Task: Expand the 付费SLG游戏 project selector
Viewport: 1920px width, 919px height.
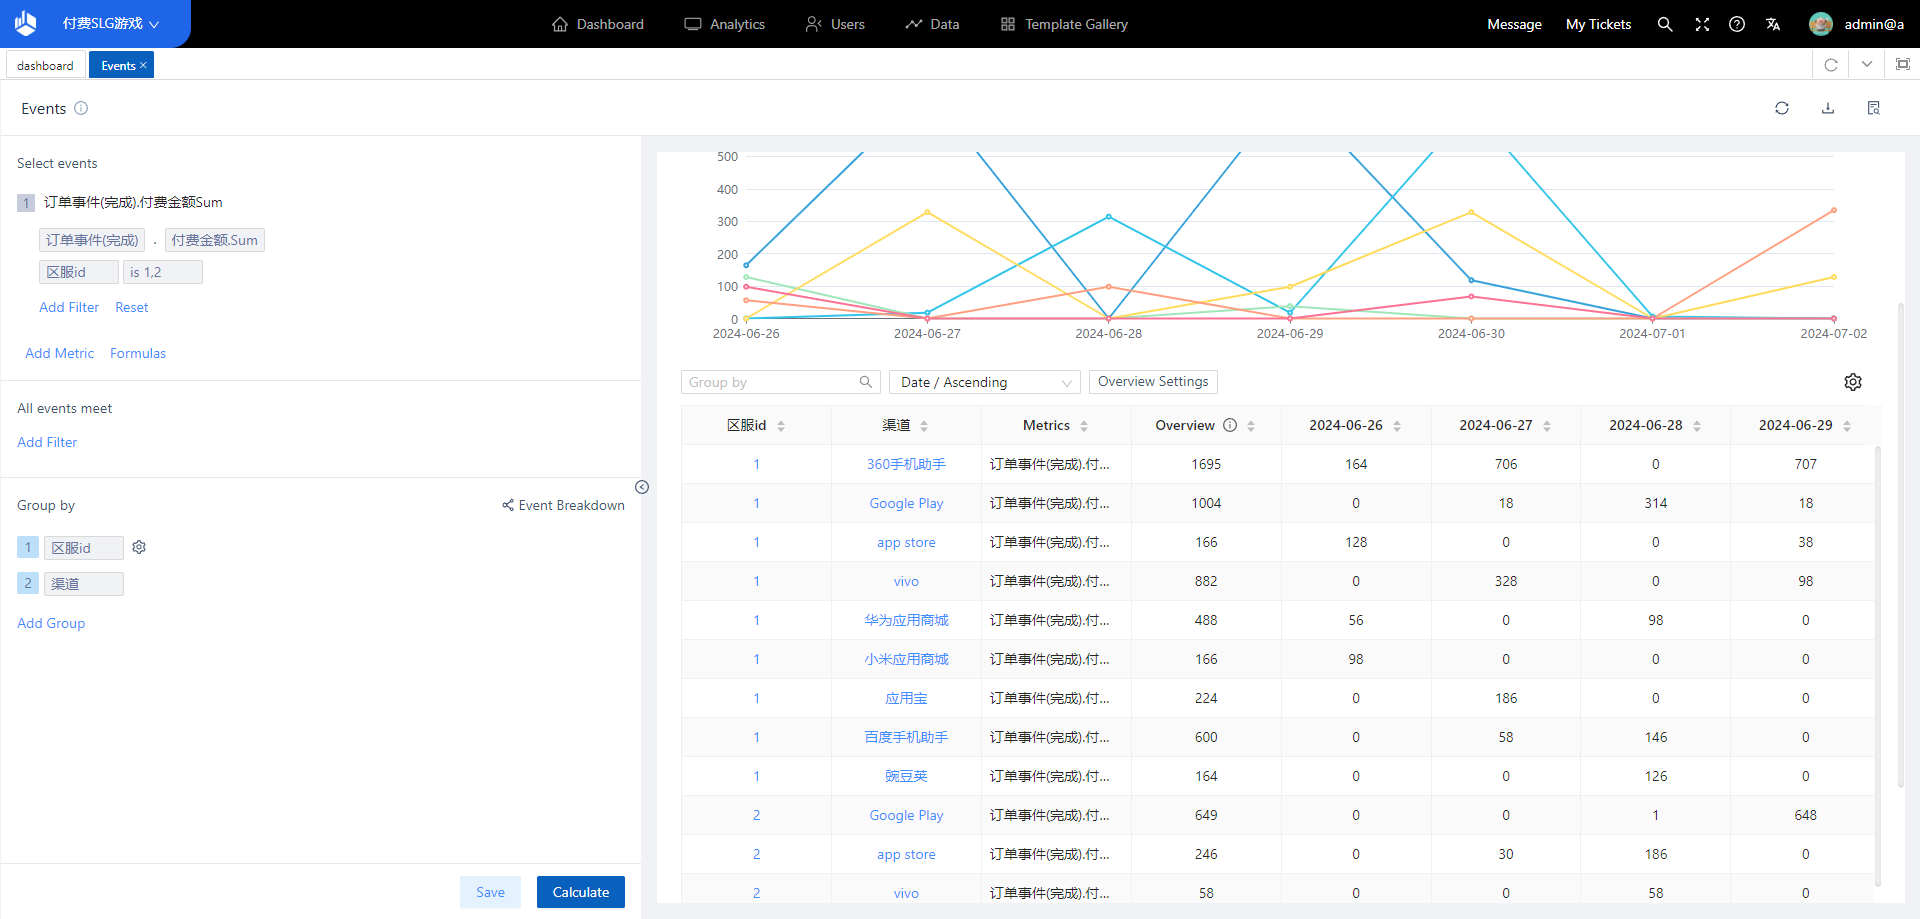Action: [x=110, y=24]
